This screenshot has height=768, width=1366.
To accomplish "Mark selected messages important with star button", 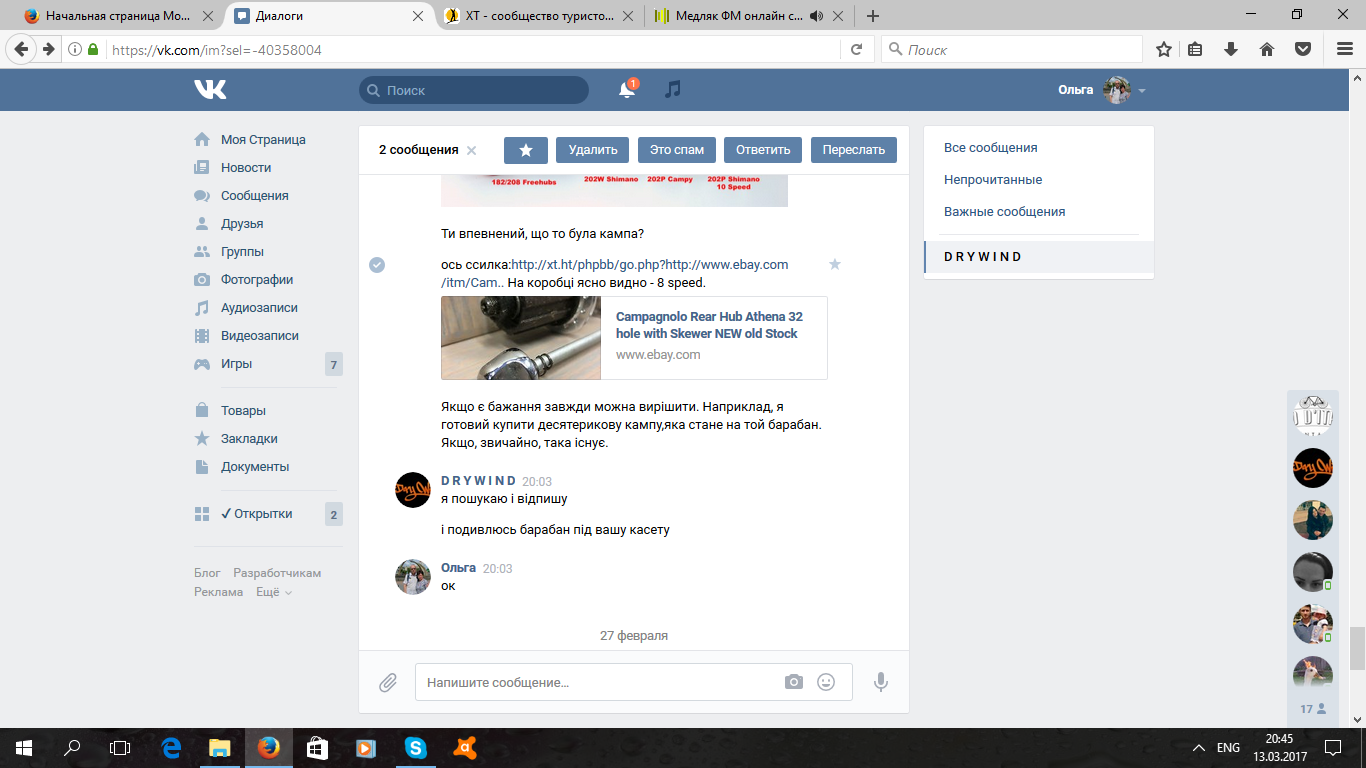I will [x=526, y=150].
